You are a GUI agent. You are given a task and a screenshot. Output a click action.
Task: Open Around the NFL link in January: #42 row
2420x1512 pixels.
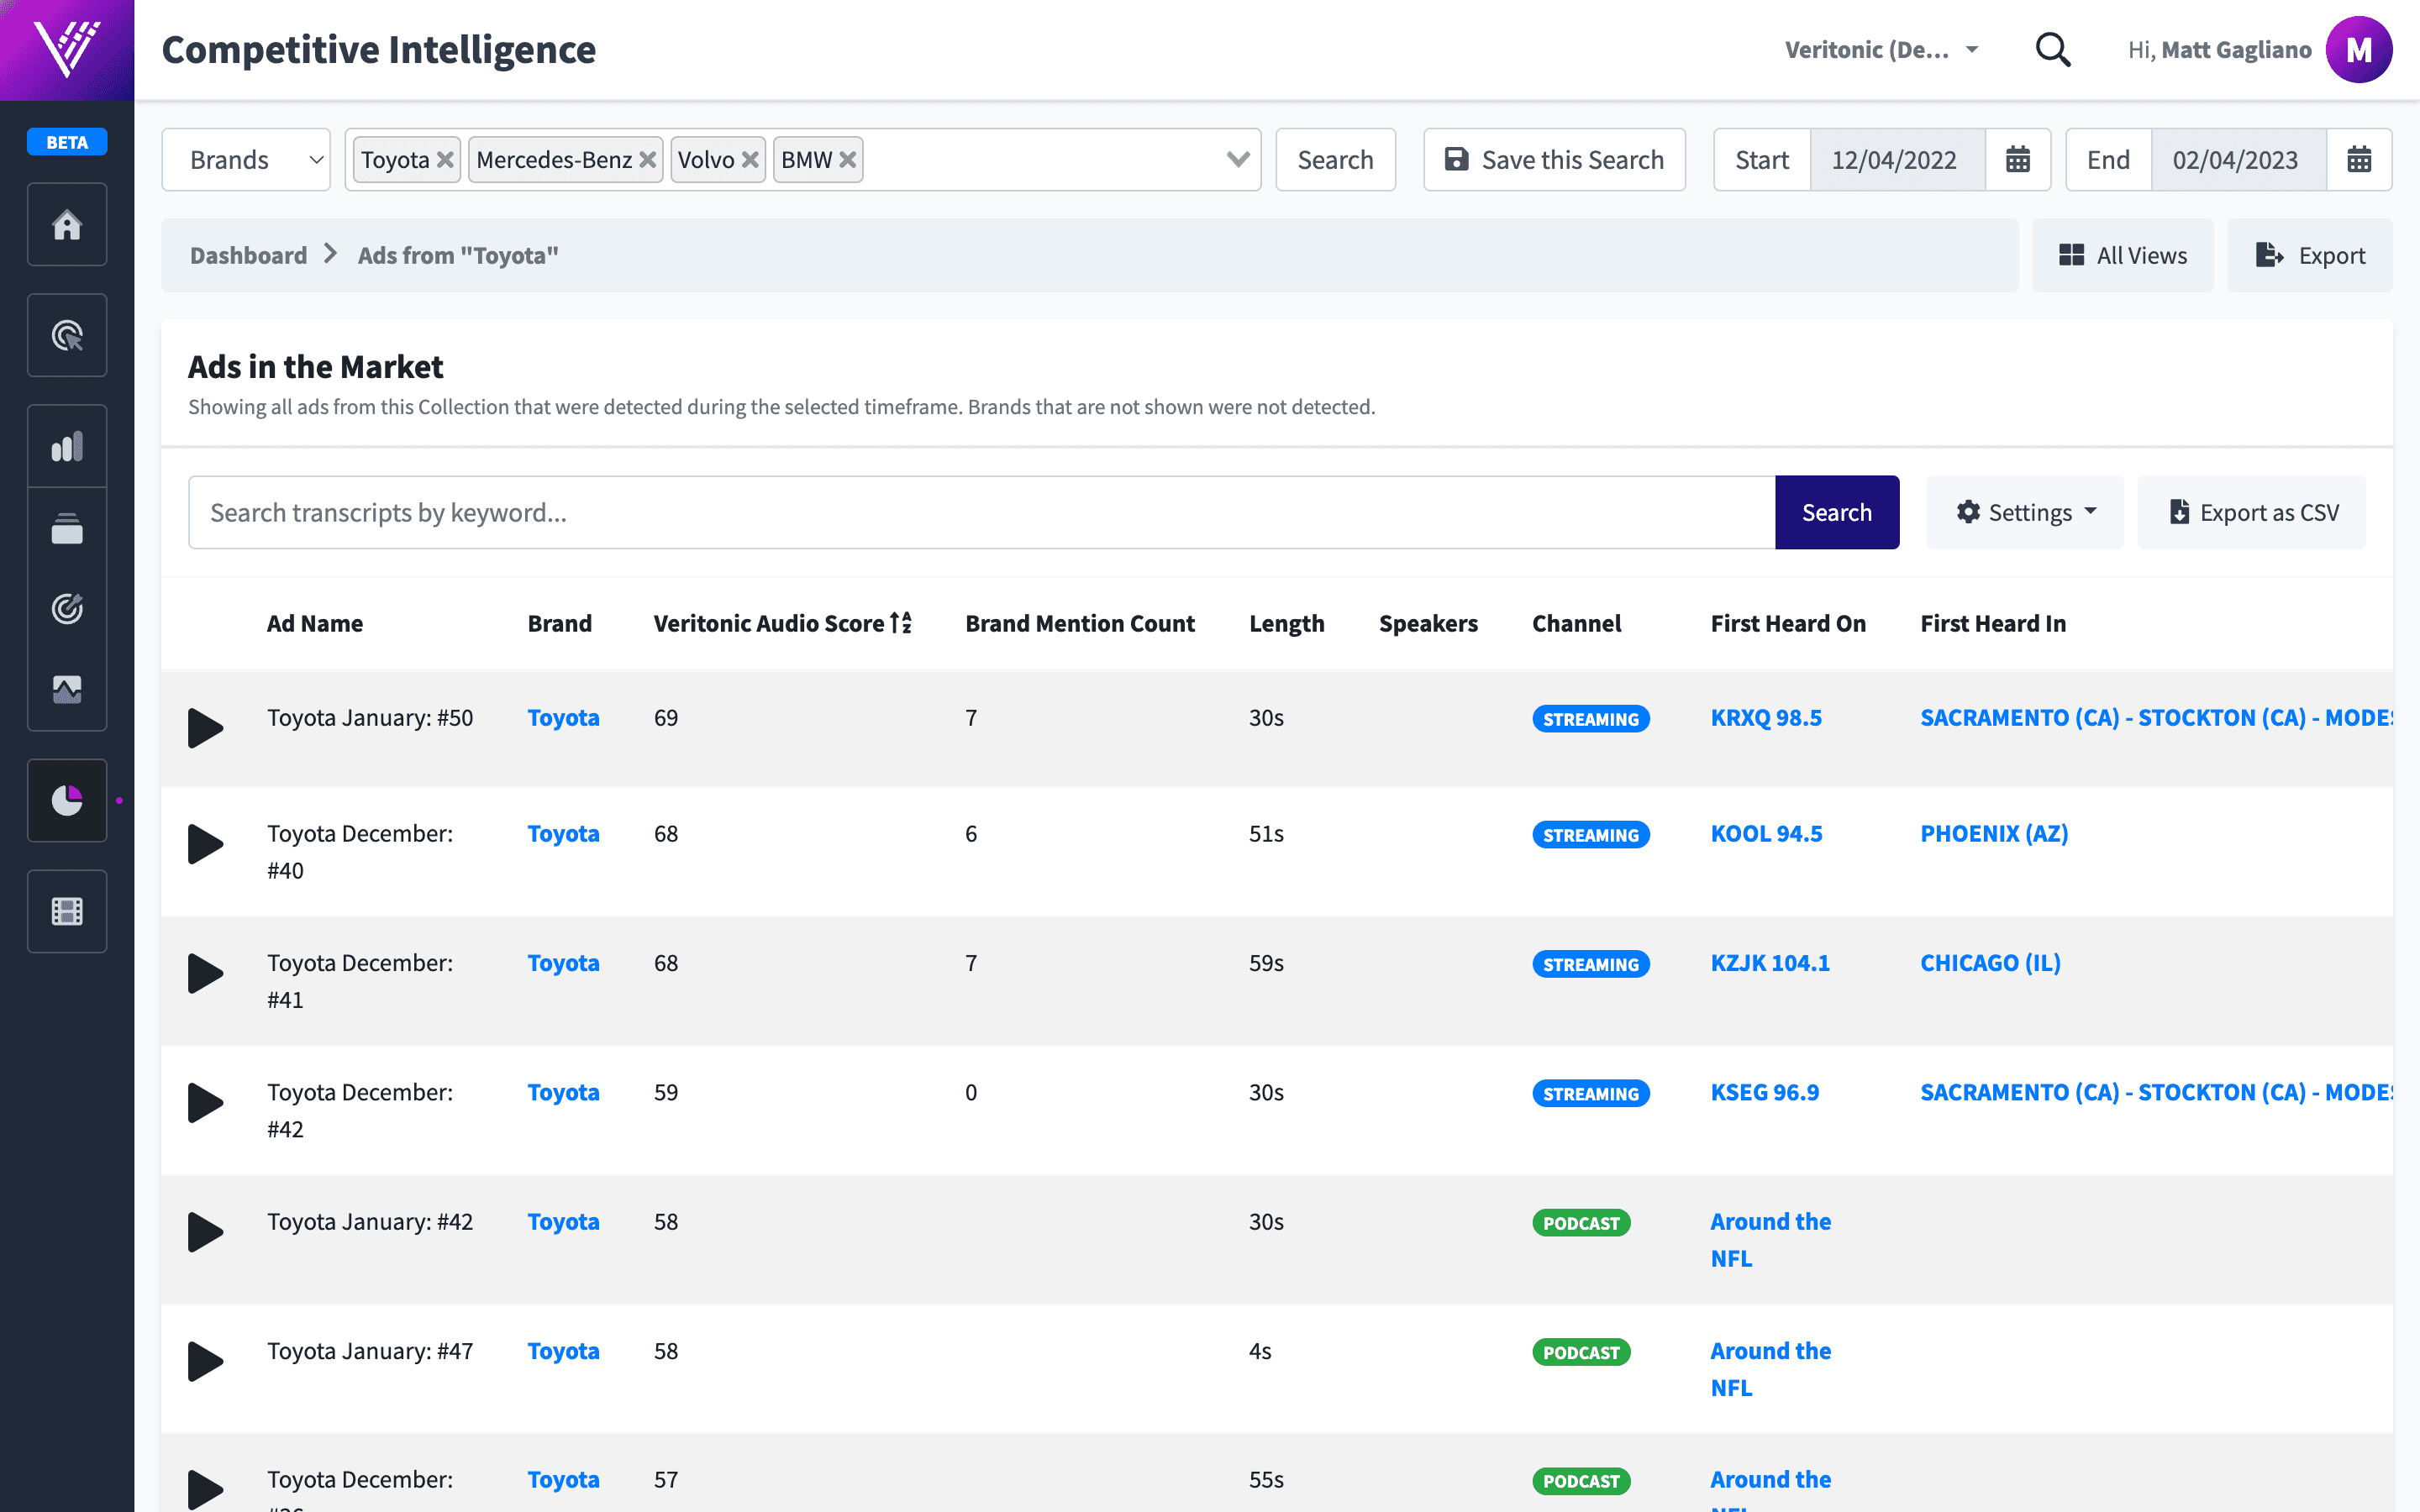[x=1770, y=1240]
